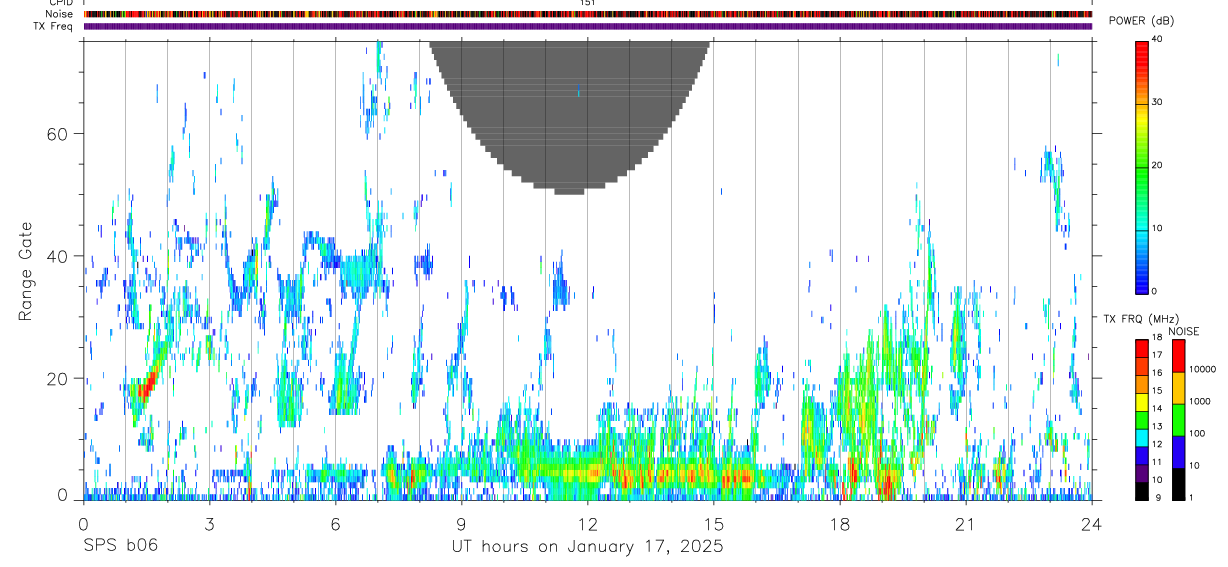Click the multicolored noise strip above the plot
Image resolution: width=1228 pixels, height=567 pixels.
pyautogui.click(x=588, y=14)
